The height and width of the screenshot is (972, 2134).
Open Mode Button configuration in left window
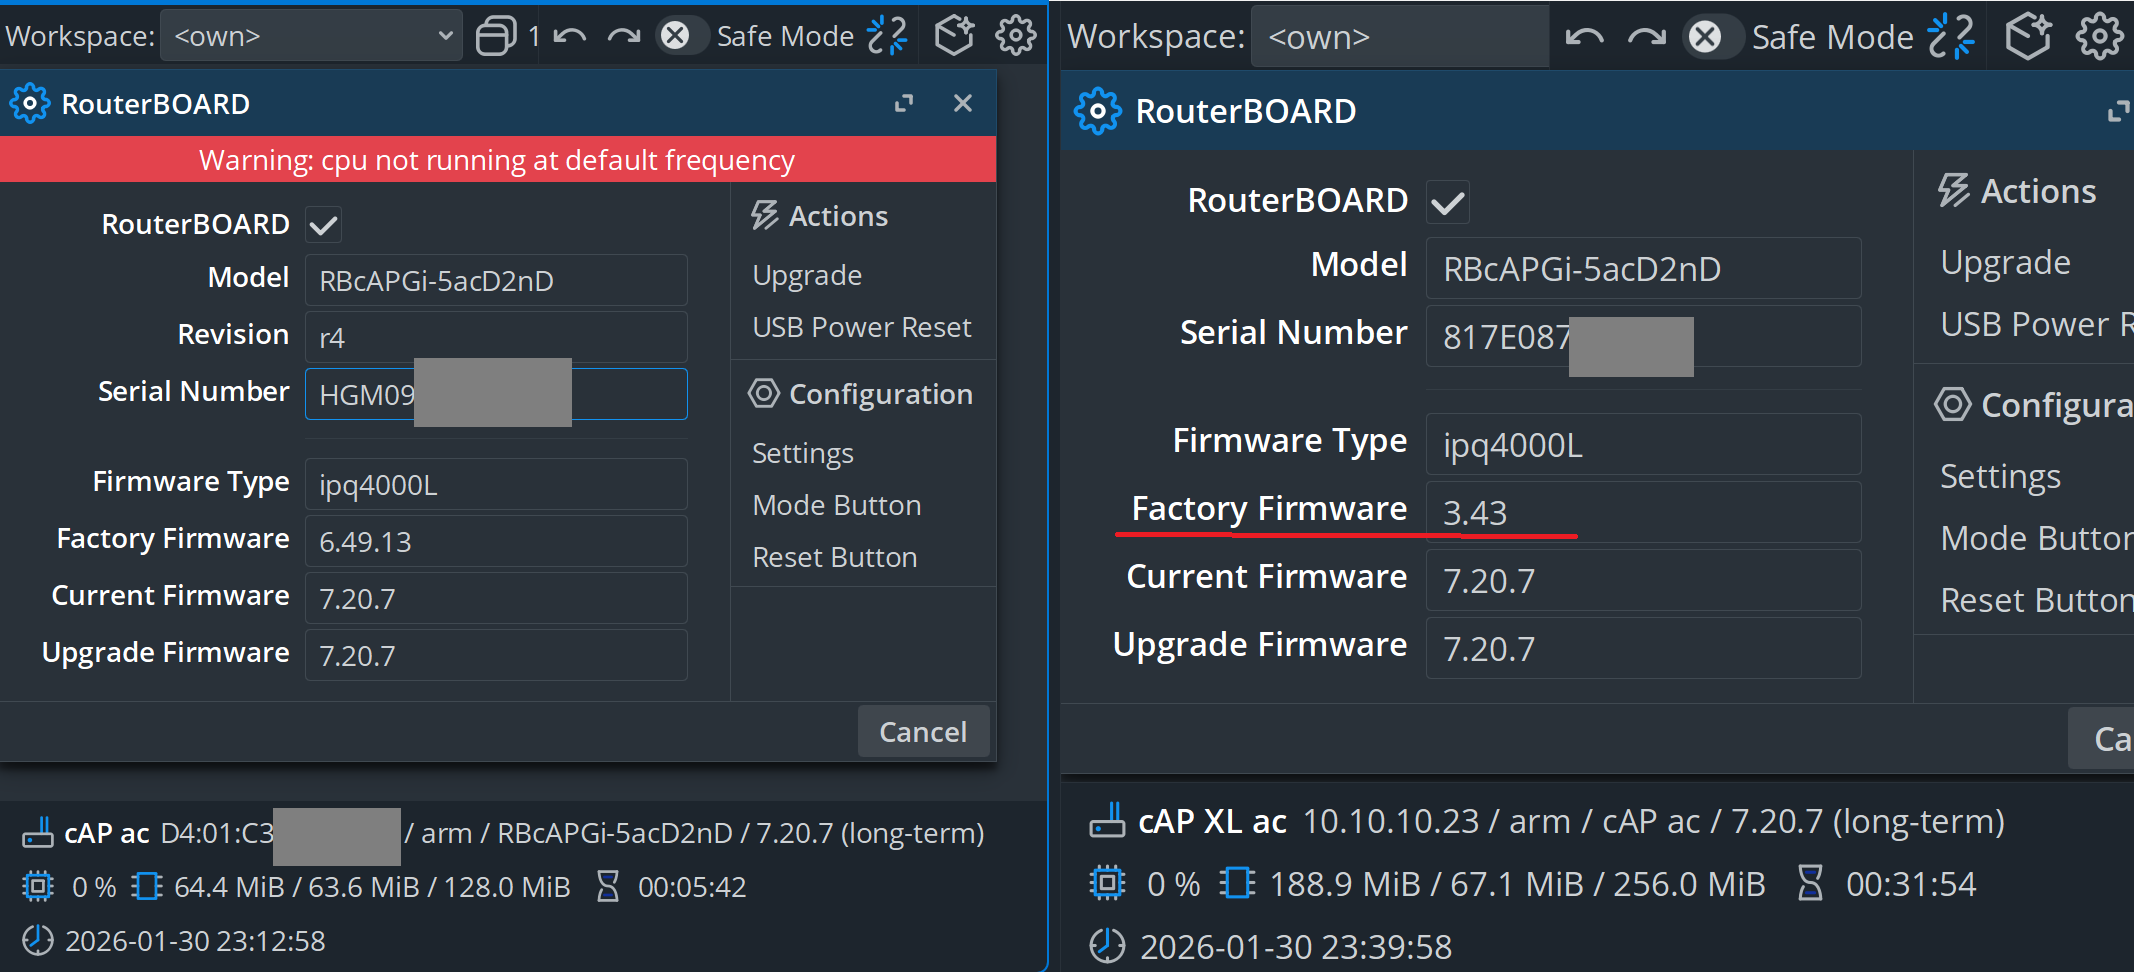(836, 505)
